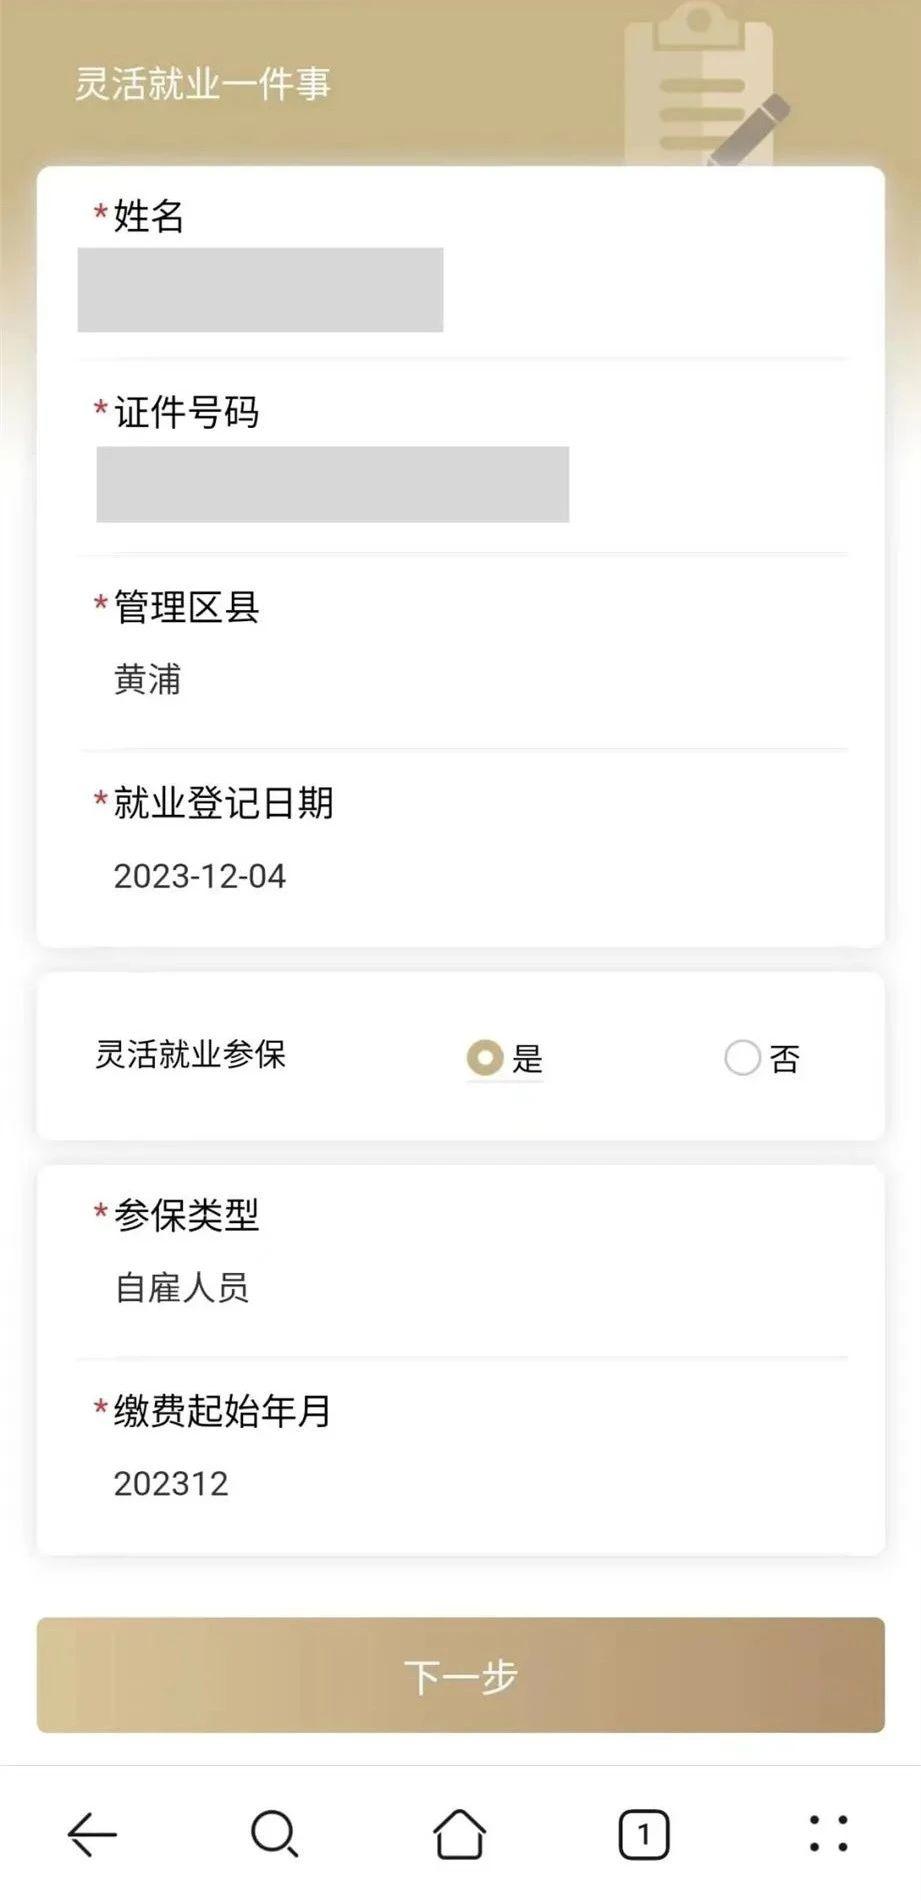
Task: Tap the browser back arrow icon
Action: (92, 1834)
